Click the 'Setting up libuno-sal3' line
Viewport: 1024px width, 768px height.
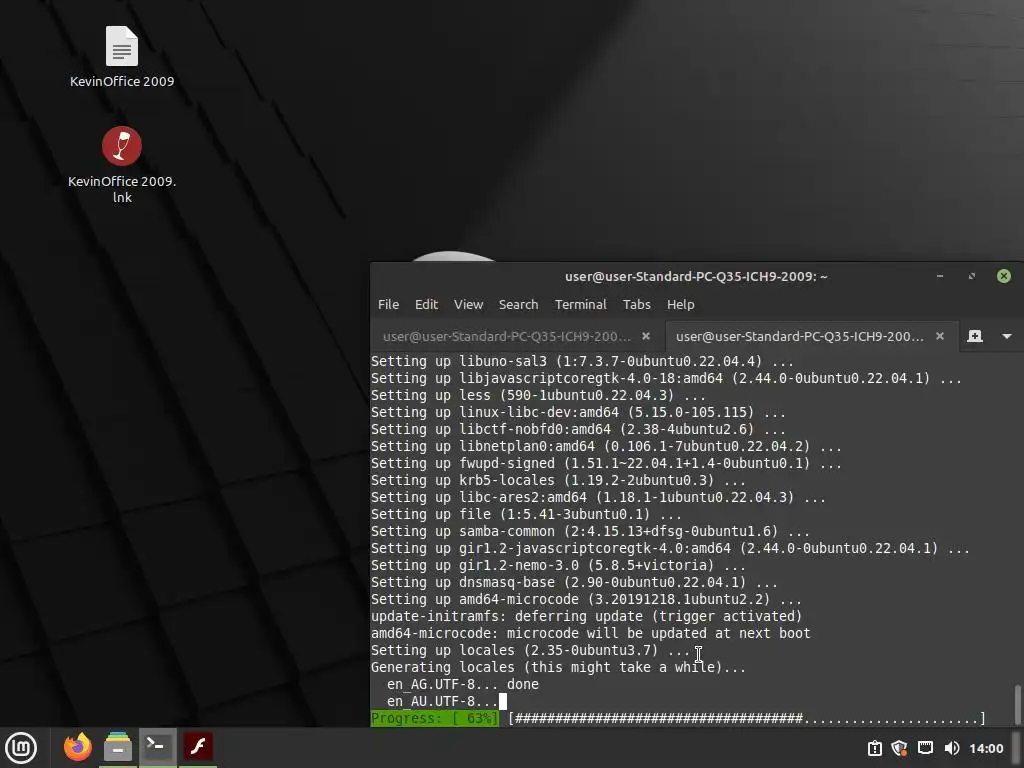click(582, 361)
